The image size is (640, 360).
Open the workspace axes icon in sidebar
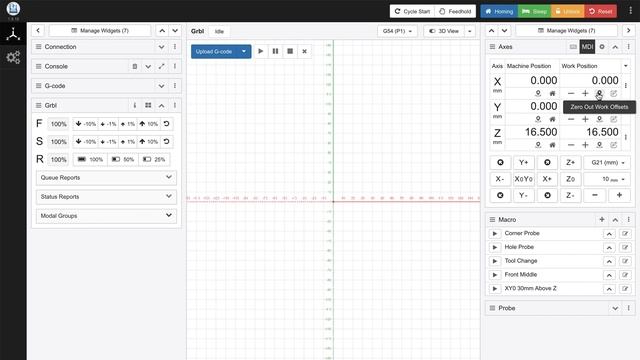13,34
